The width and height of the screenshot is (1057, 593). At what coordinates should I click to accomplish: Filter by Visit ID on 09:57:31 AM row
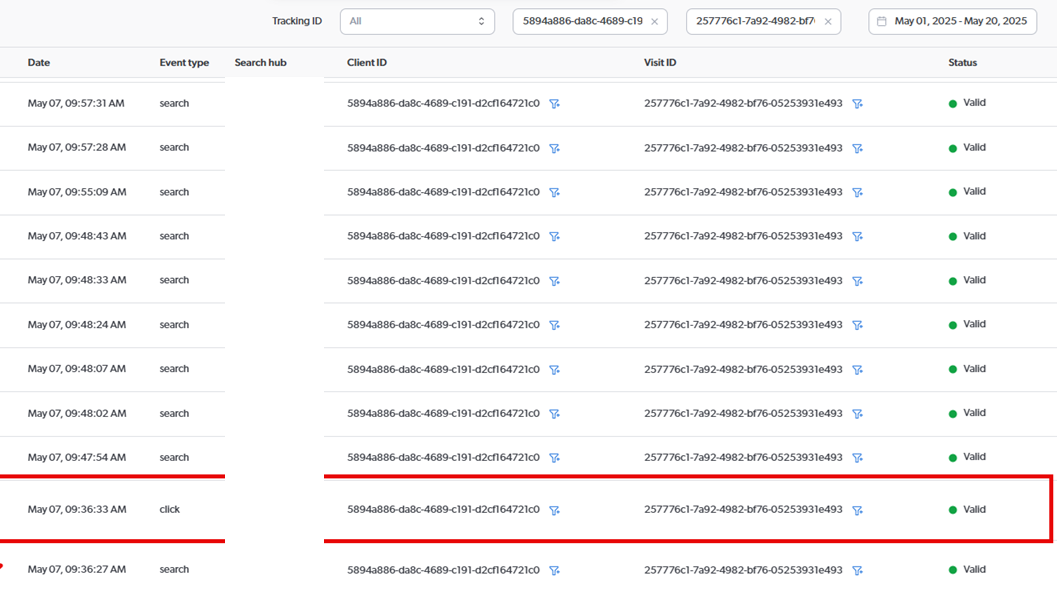point(857,104)
